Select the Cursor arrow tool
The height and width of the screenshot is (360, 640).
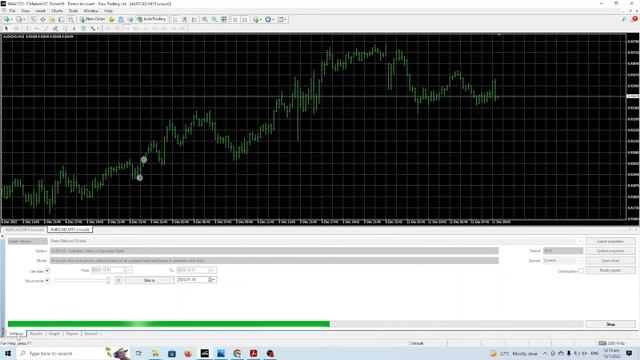click(x=6, y=29)
